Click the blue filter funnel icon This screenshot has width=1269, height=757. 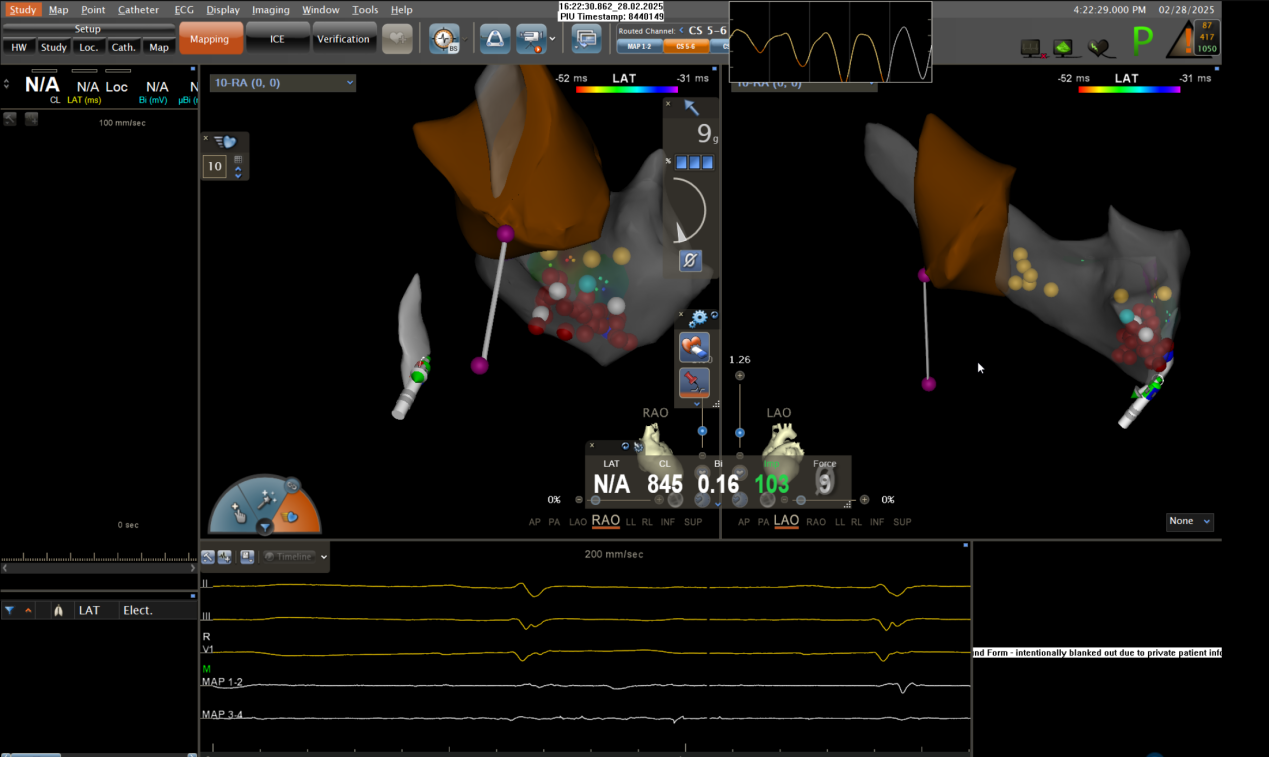click(x=9, y=610)
